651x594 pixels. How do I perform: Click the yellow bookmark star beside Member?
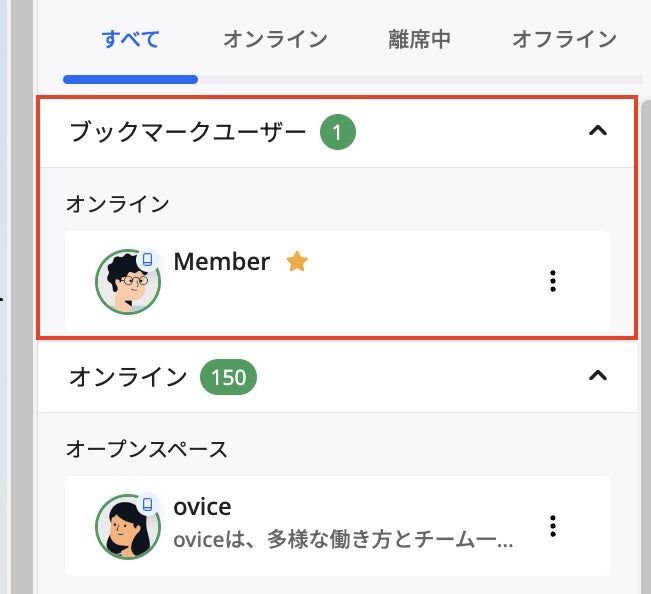[x=297, y=262]
